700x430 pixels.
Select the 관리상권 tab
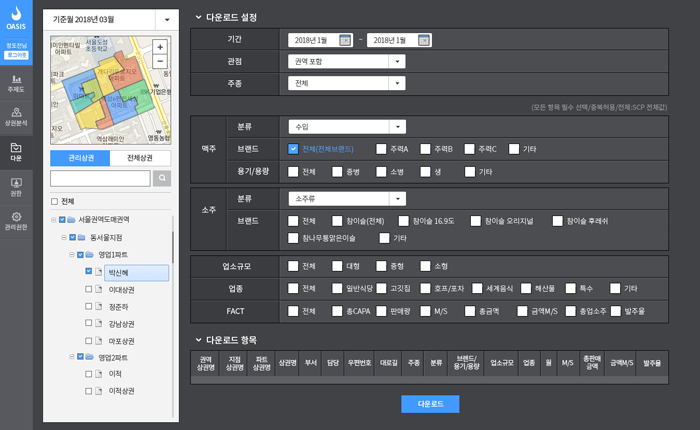(x=81, y=158)
